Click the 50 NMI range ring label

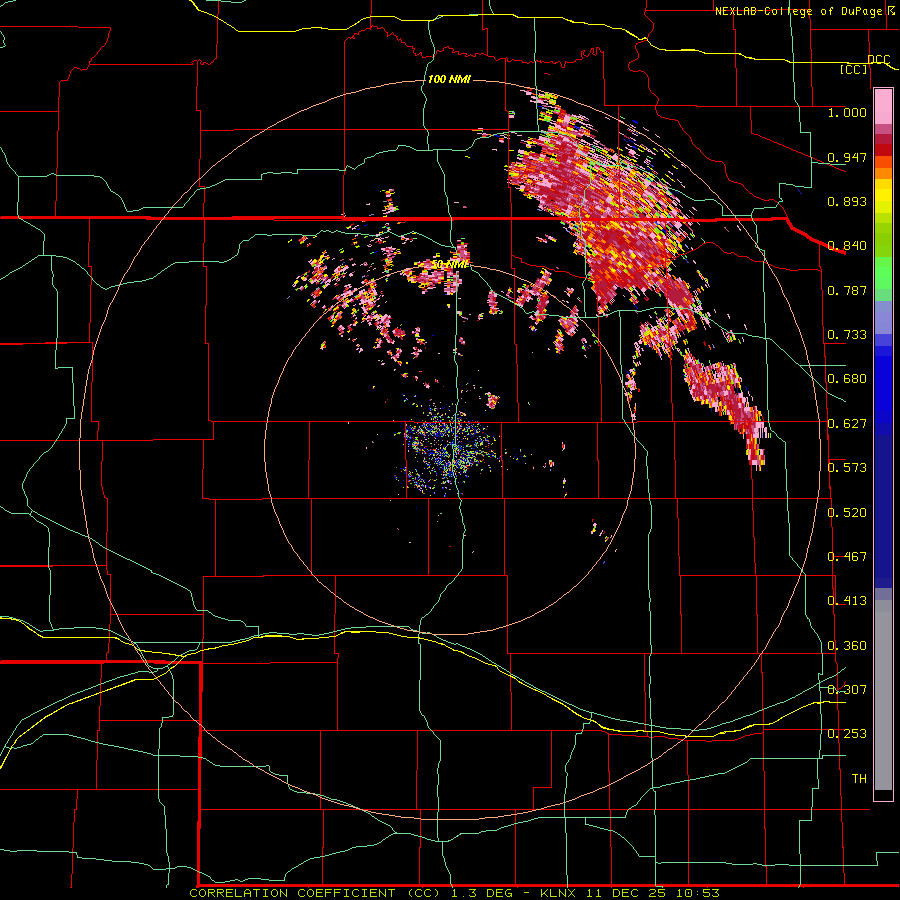[450, 265]
